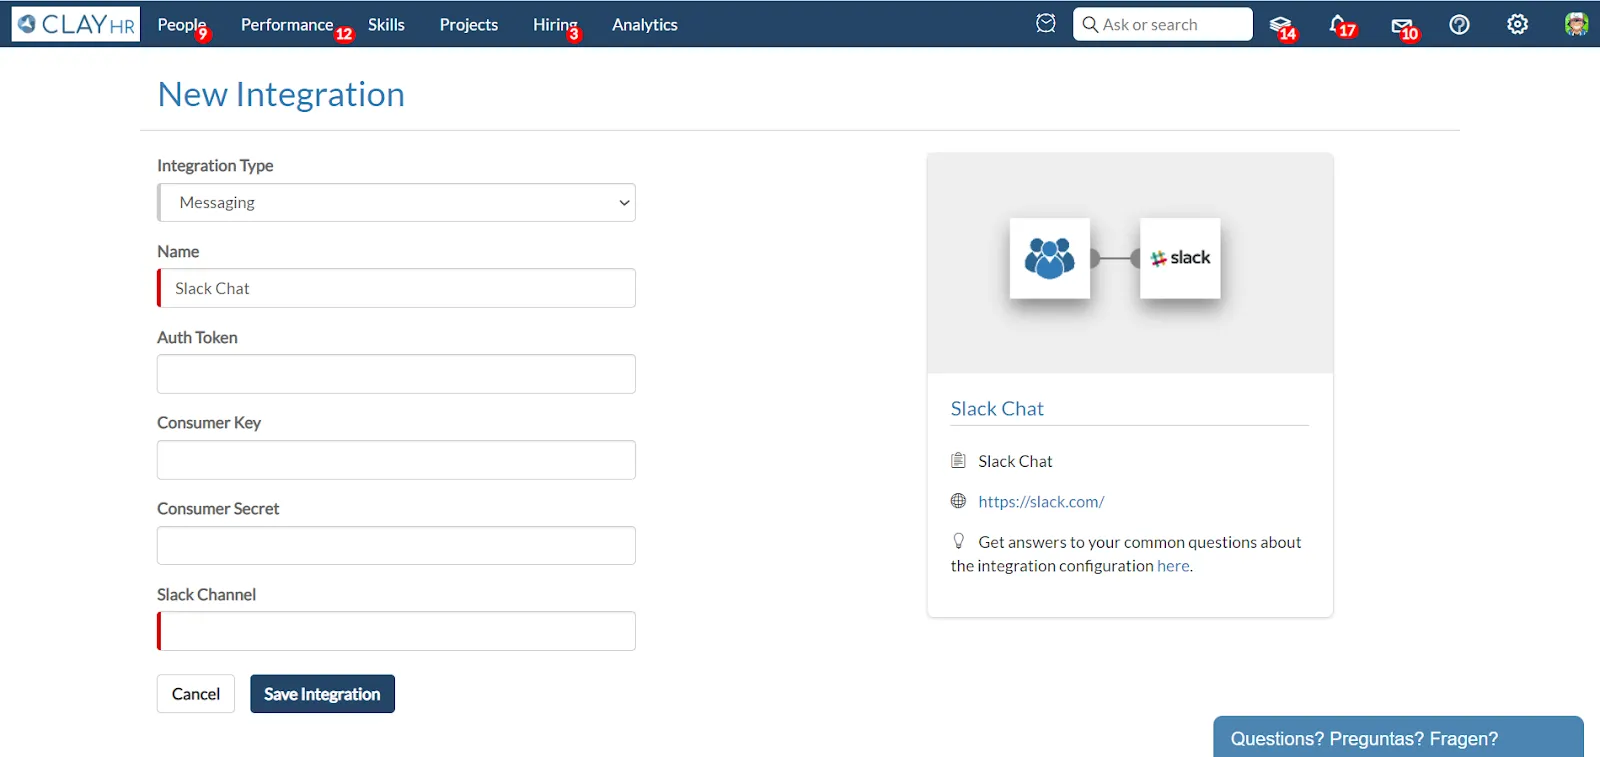The width and height of the screenshot is (1600, 757).
Task: Click the clipboard description icon
Action: [x=958, y=460]
